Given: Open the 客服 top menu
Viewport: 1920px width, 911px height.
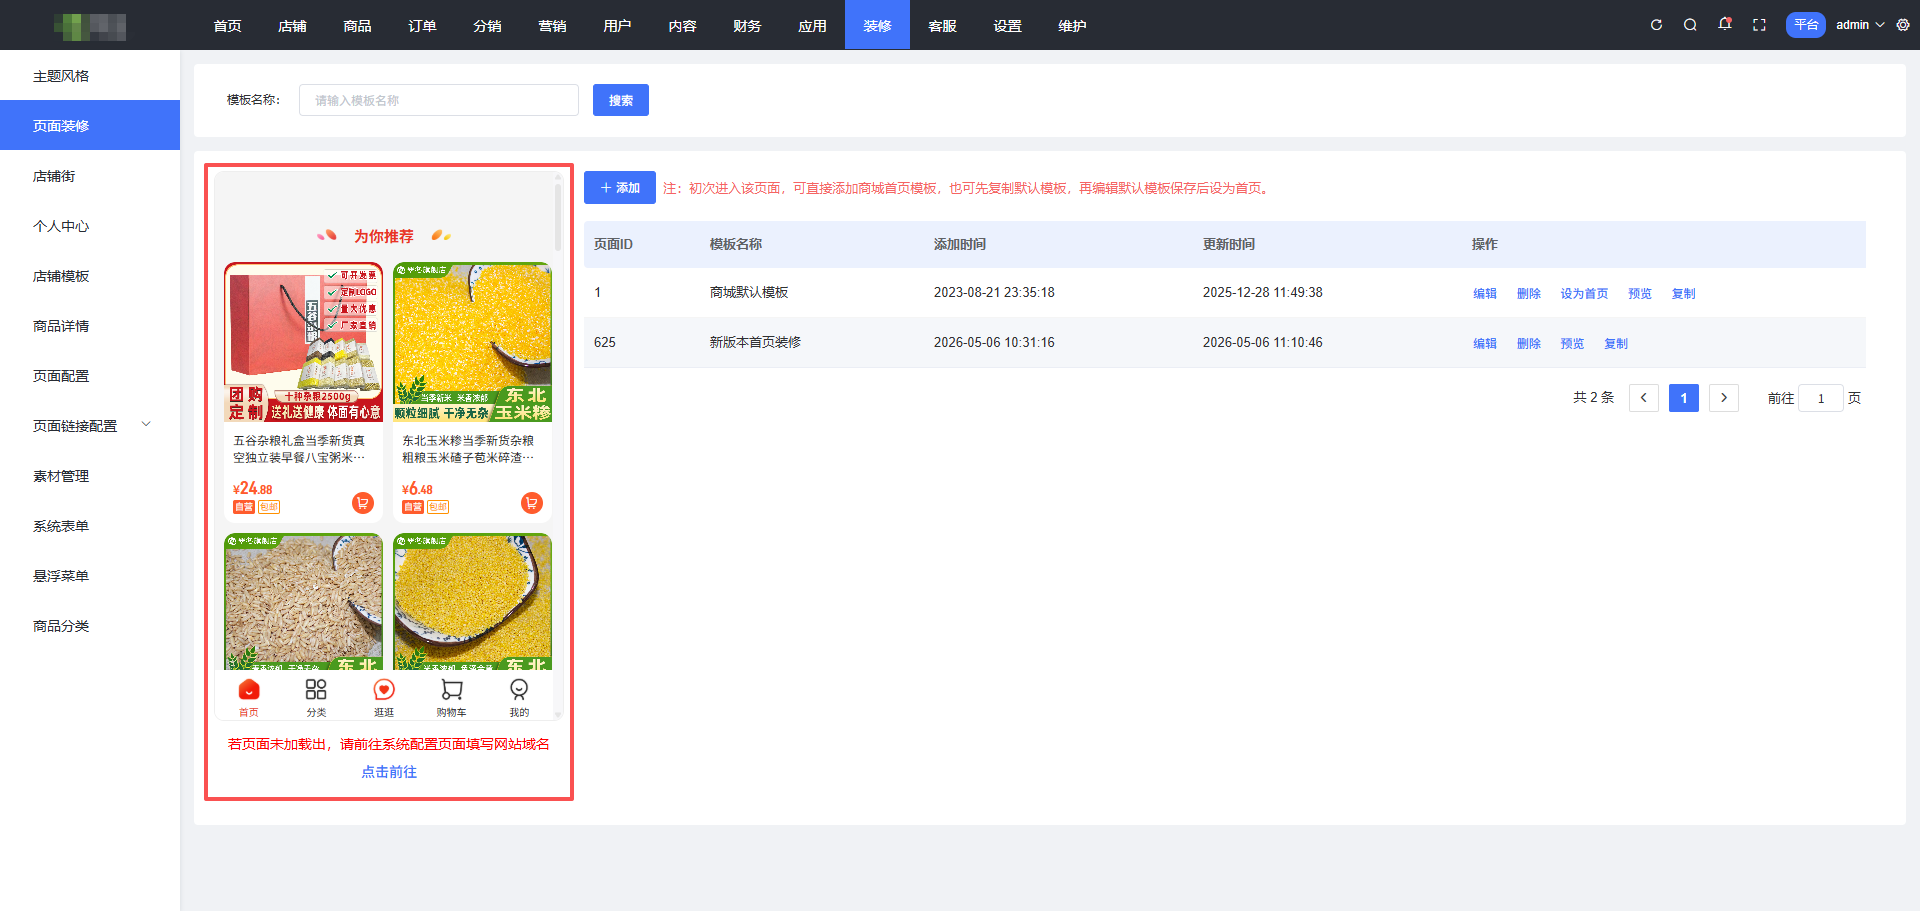Looking at the screenshot, I should coord(943,25).
